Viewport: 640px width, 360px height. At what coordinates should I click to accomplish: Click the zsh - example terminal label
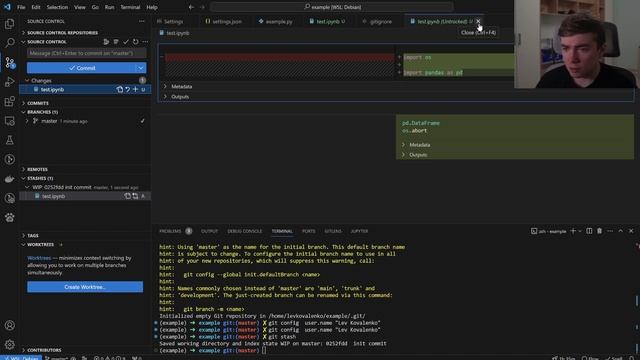point(549,231)
